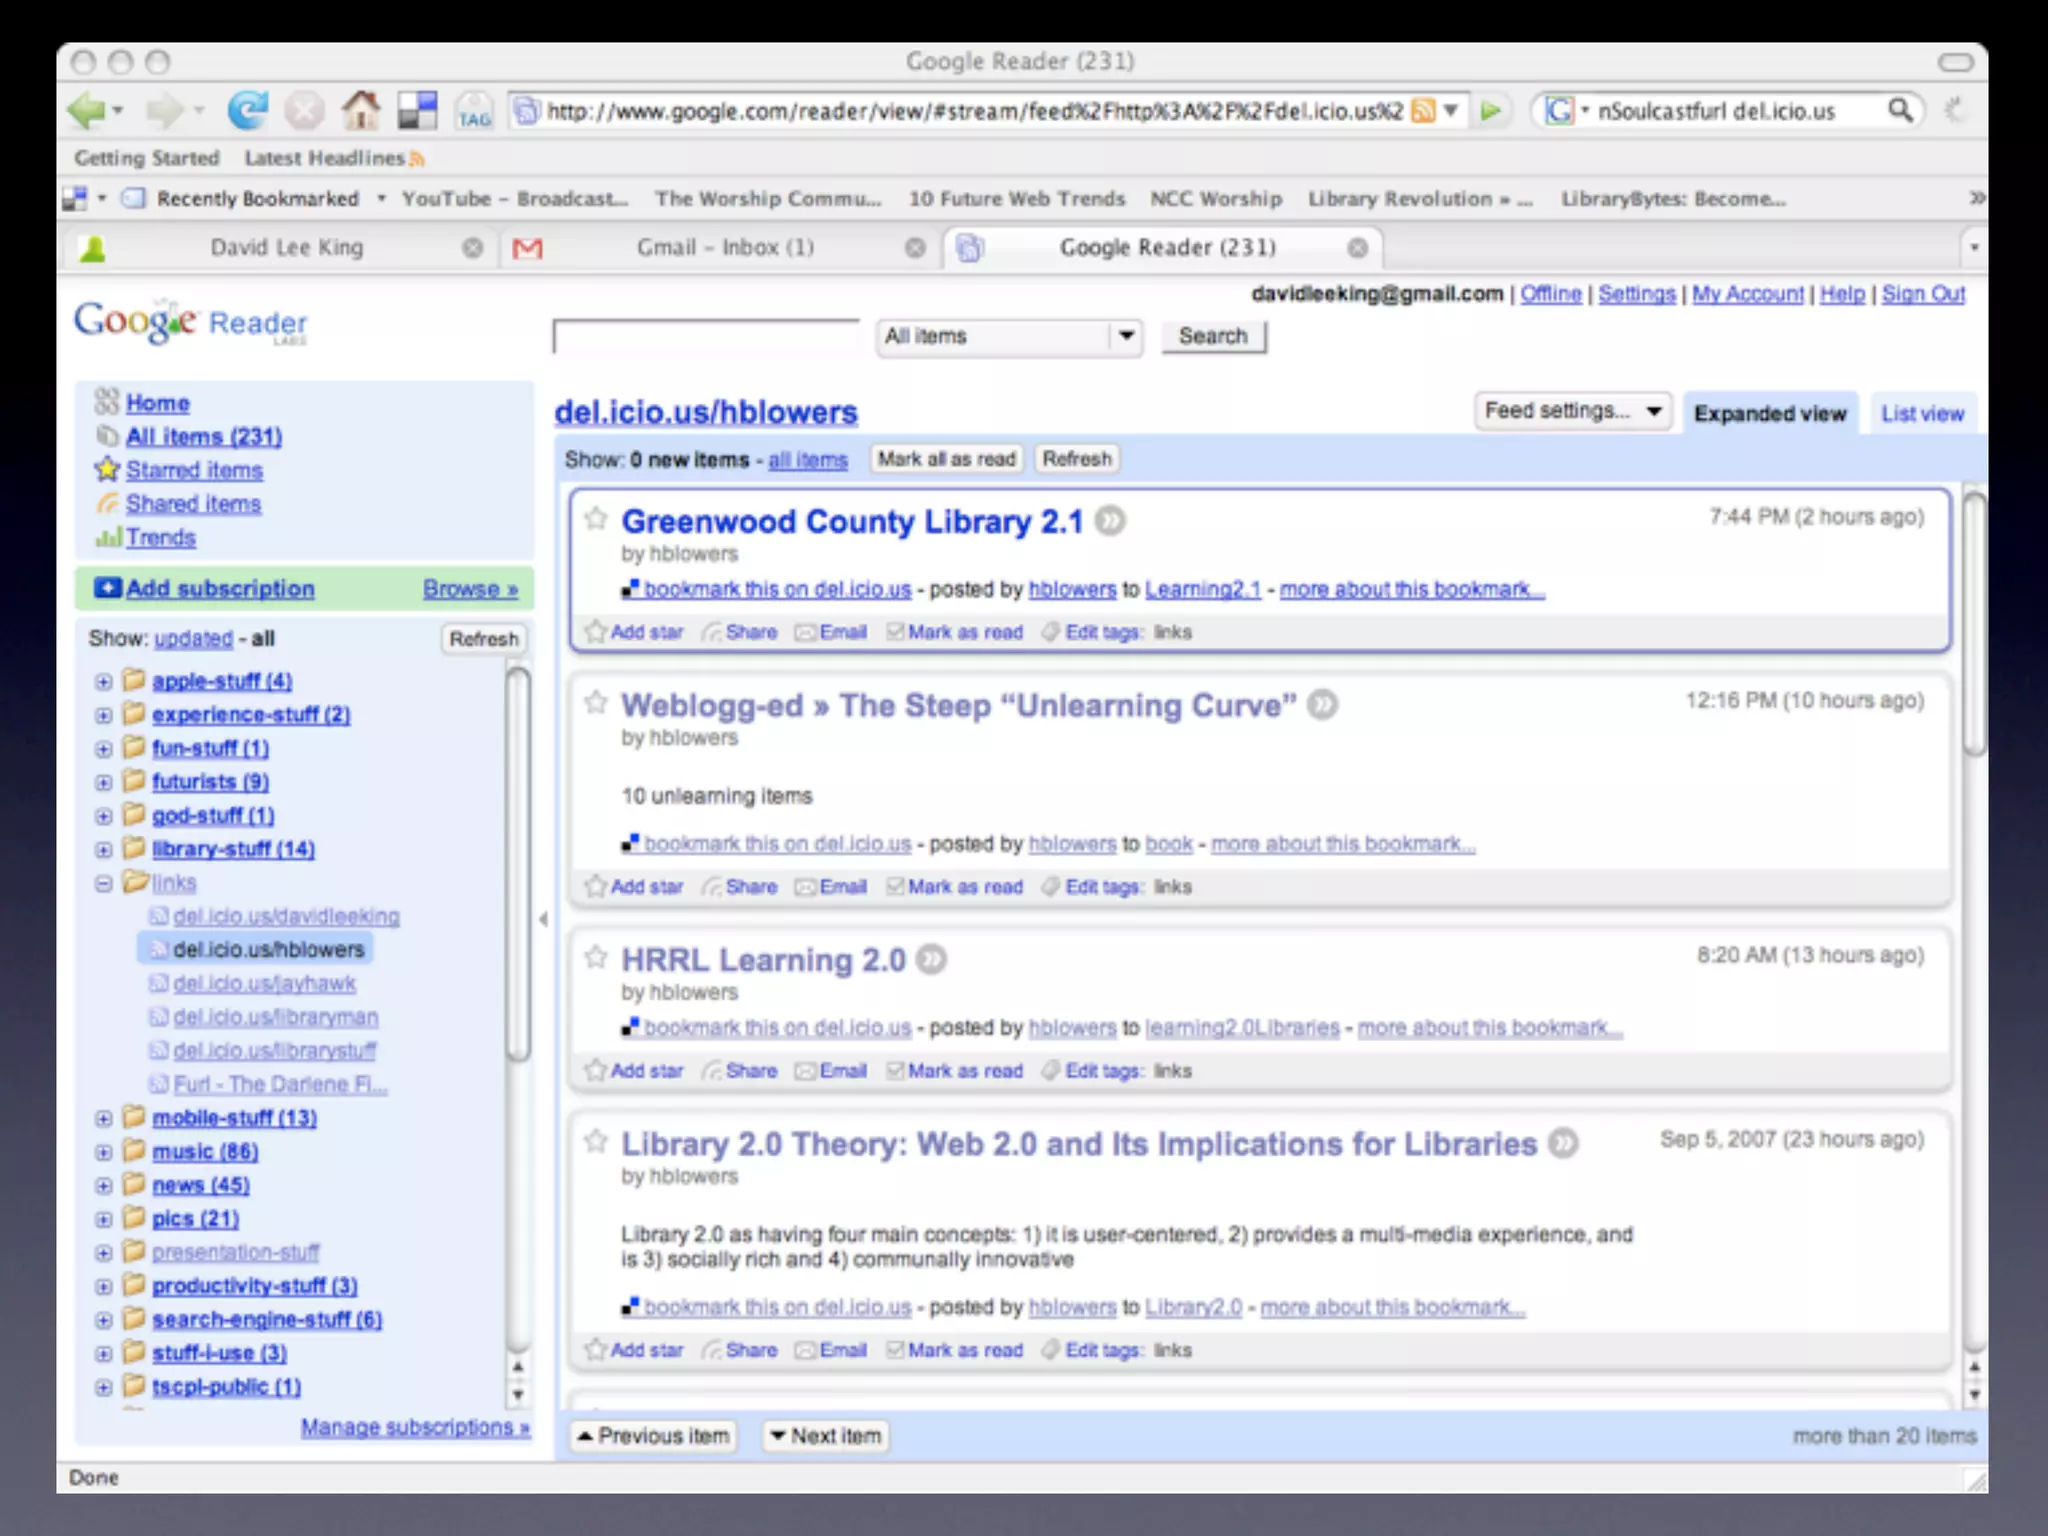Switch to the David Lee King browser tab
The height and width of the screenshot is (1536, 2048).
(x=286, y=248)
